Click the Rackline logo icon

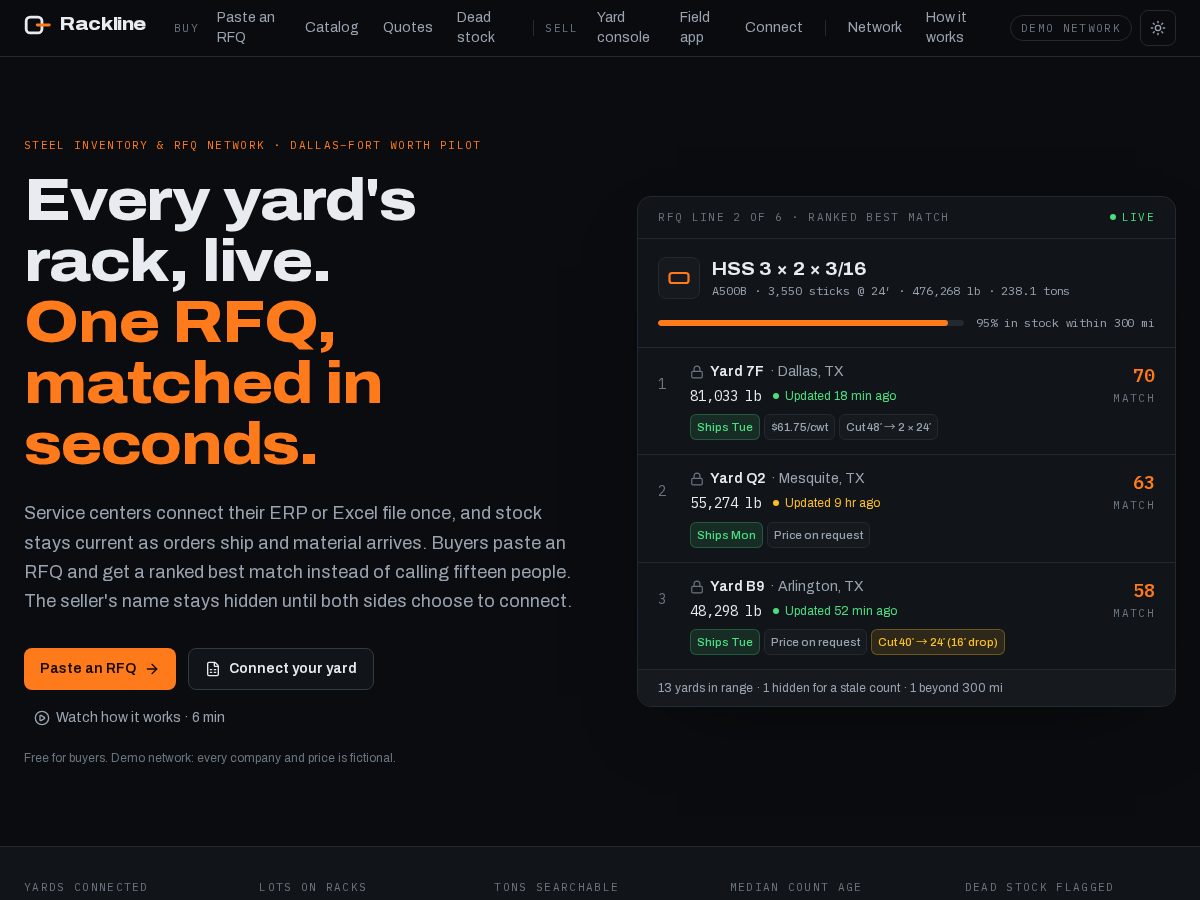37,25
